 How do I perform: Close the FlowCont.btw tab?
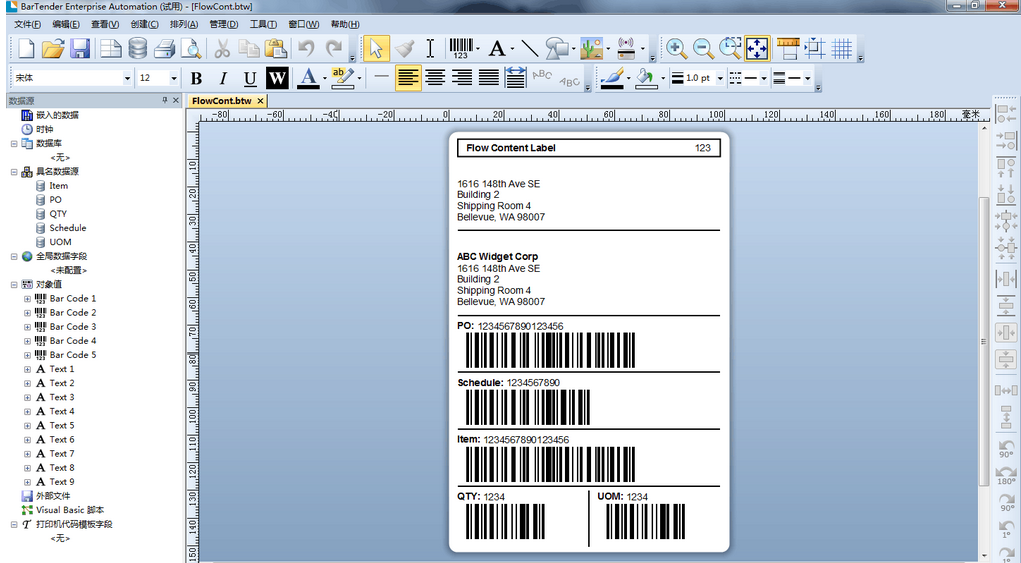[x=260, y=101]
